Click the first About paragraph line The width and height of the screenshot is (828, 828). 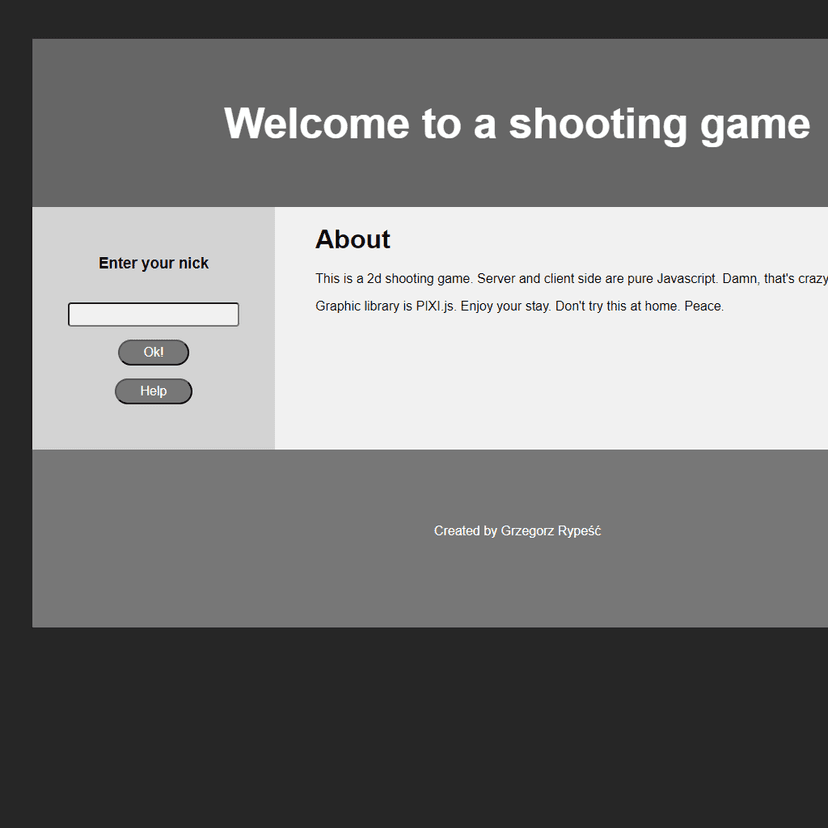click(560, 278)
